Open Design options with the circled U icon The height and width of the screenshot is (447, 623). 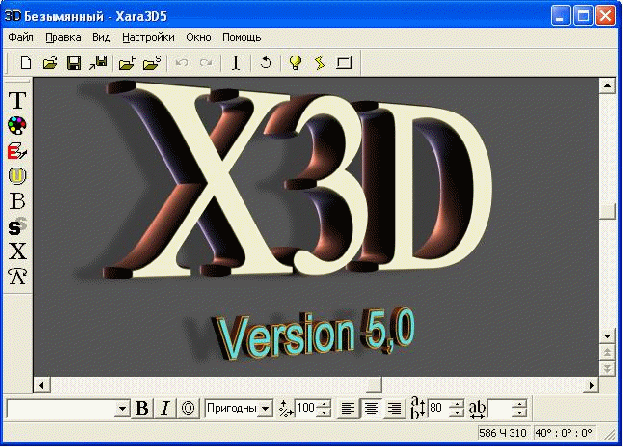point(17,176)
